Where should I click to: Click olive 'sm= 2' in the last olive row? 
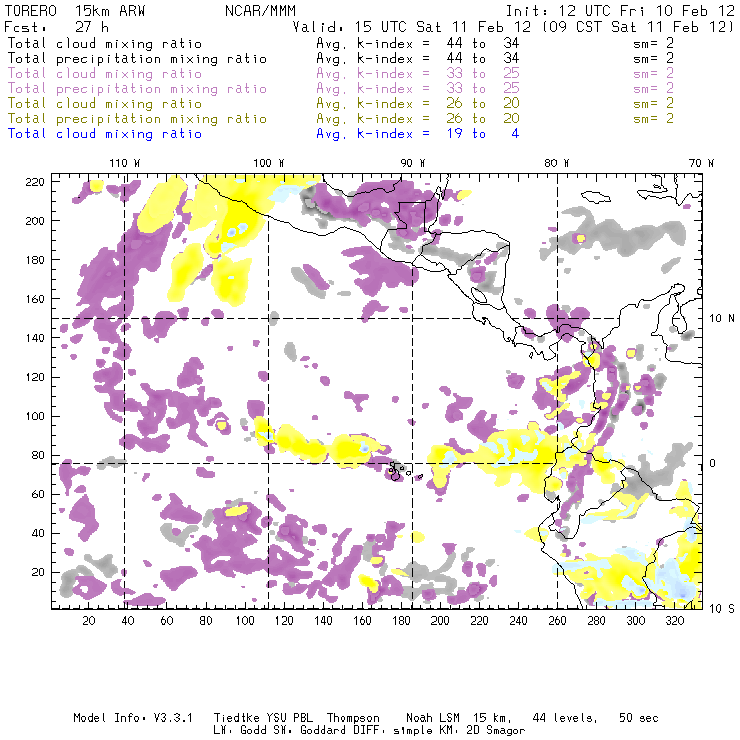[653, 118]
